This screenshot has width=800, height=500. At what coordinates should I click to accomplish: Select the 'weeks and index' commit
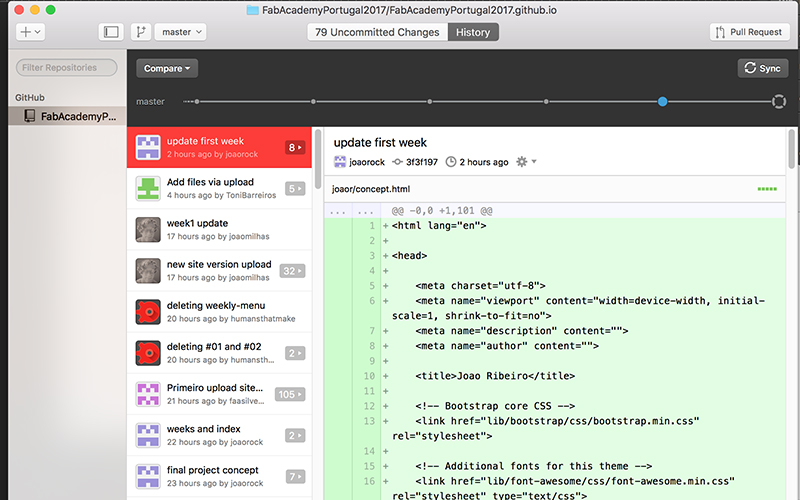tap(219, 435)
